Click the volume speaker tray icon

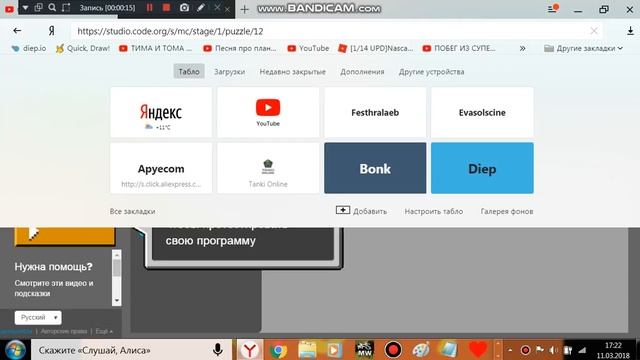point(553,350)
